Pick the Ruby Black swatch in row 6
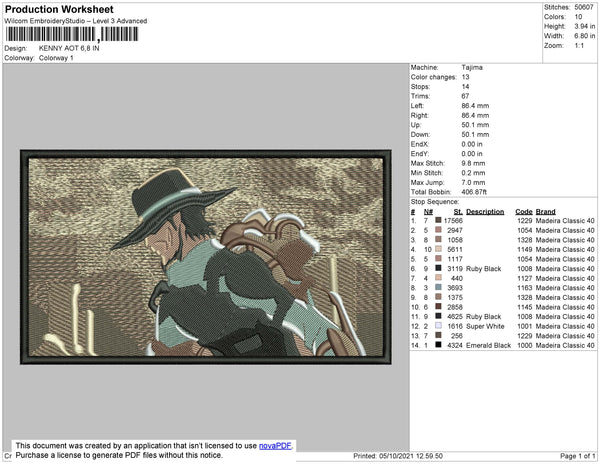 pyautogui.click(x=438, y=269)
